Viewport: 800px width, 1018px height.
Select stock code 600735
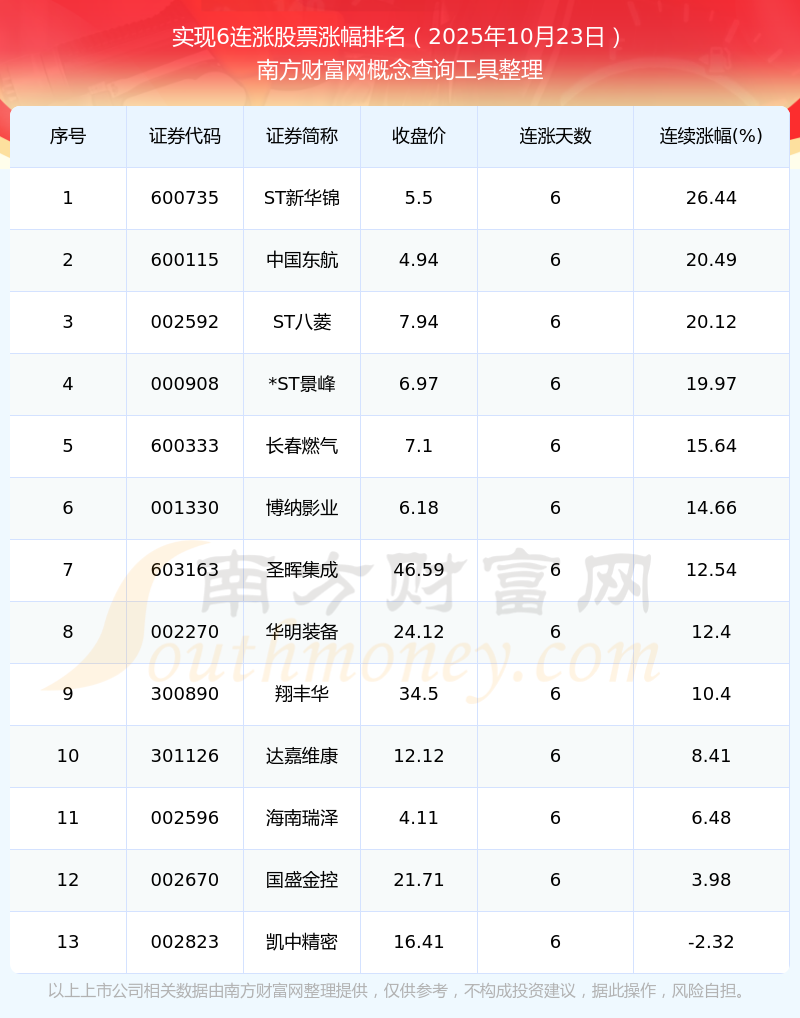(x=185, y=198)
